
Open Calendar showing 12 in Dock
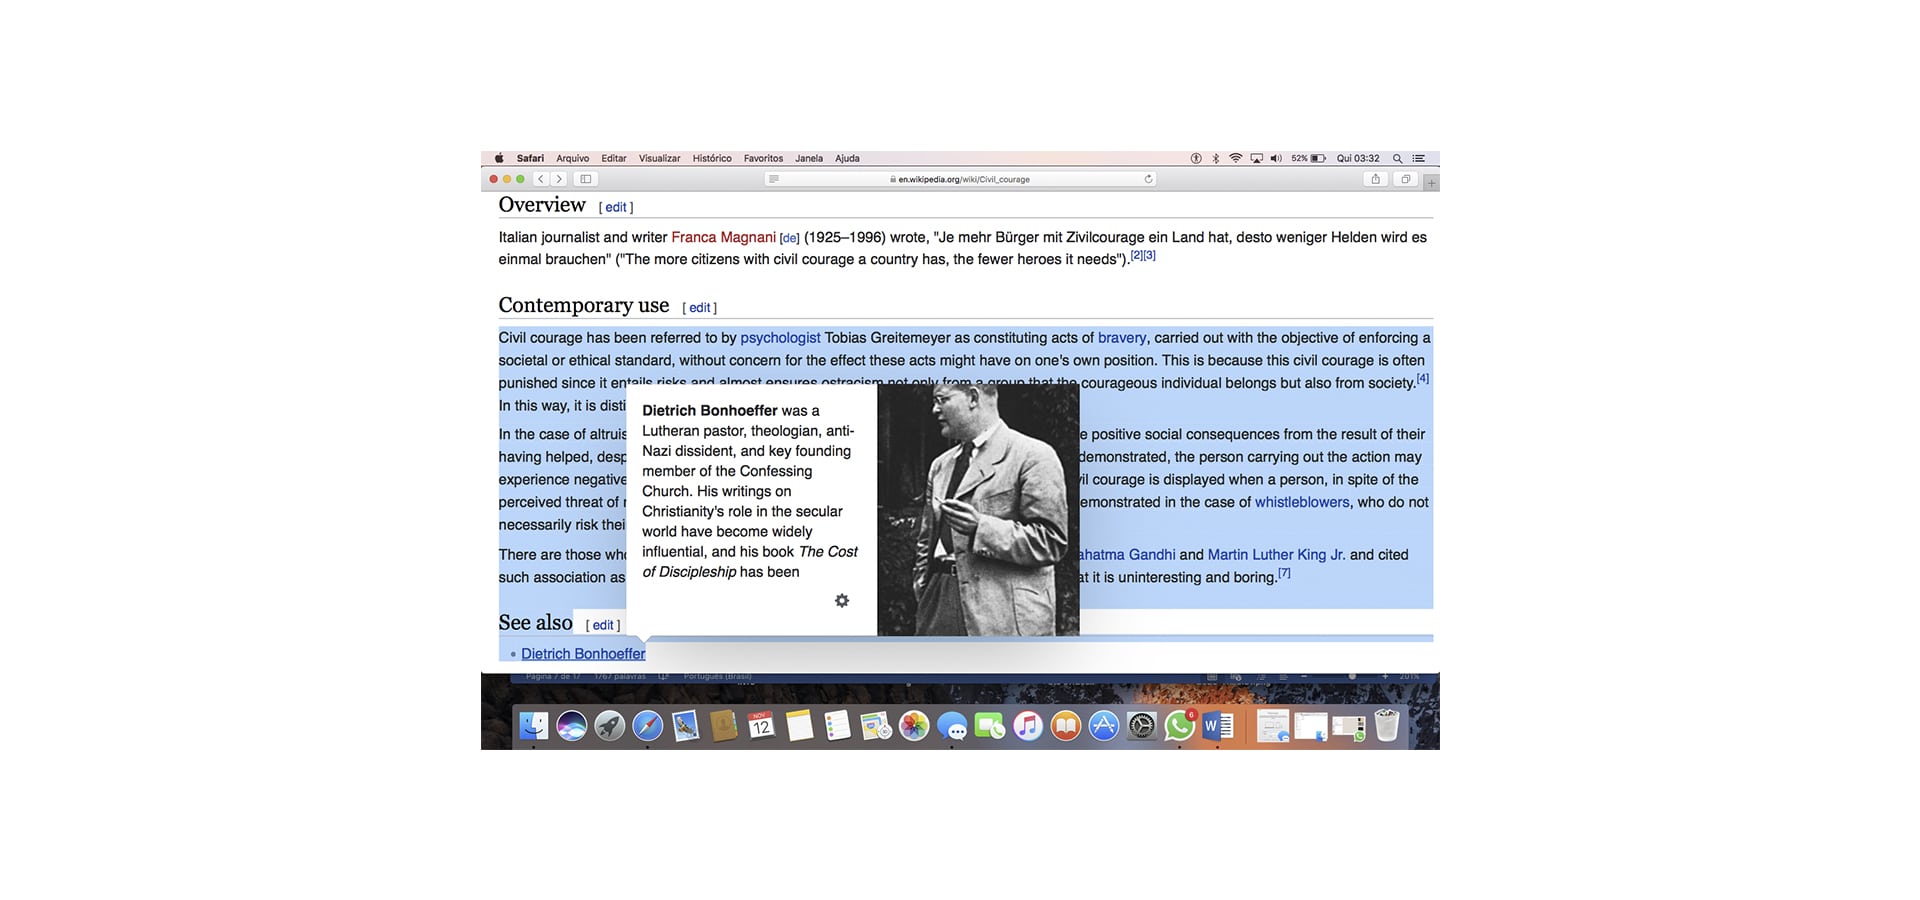coord(762,726)
